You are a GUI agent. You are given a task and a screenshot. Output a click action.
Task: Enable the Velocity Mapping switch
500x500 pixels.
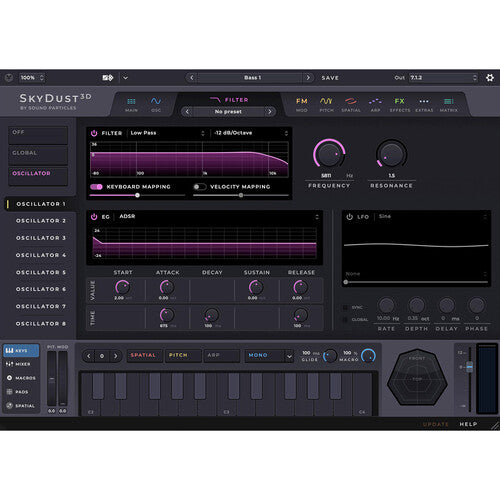tap(200, 187)
